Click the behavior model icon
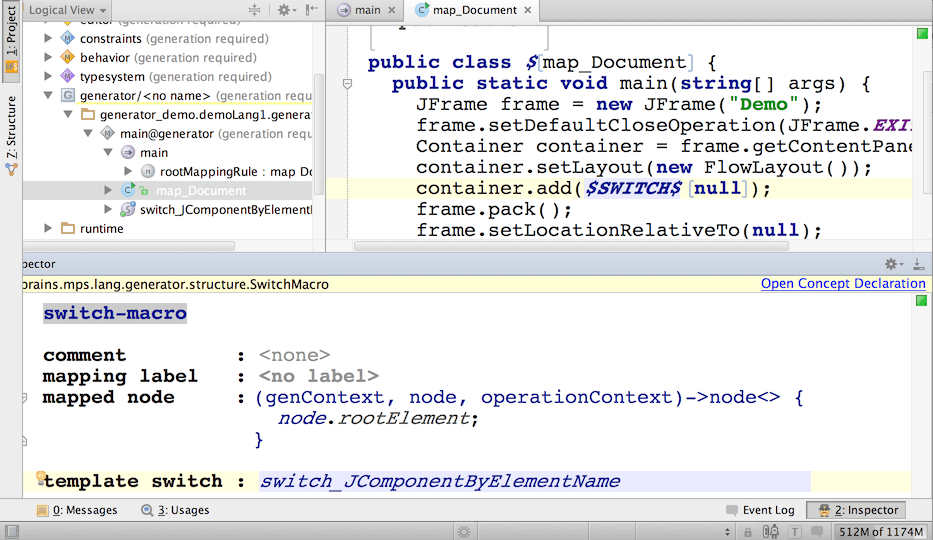933x540 pixels. click(x=68, y=57)
